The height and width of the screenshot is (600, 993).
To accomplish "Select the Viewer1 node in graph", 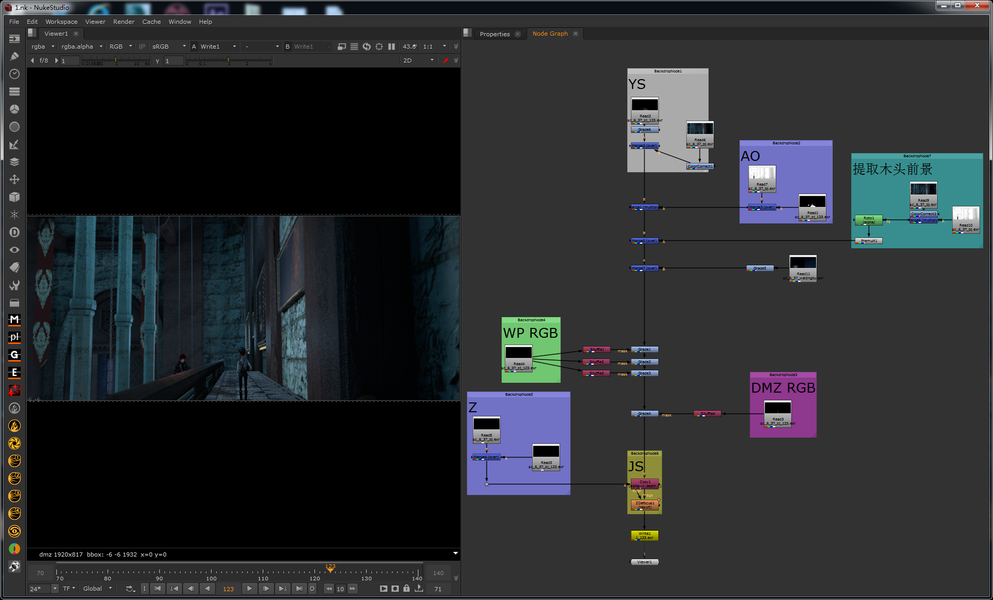I will click(x=645, y=561).
